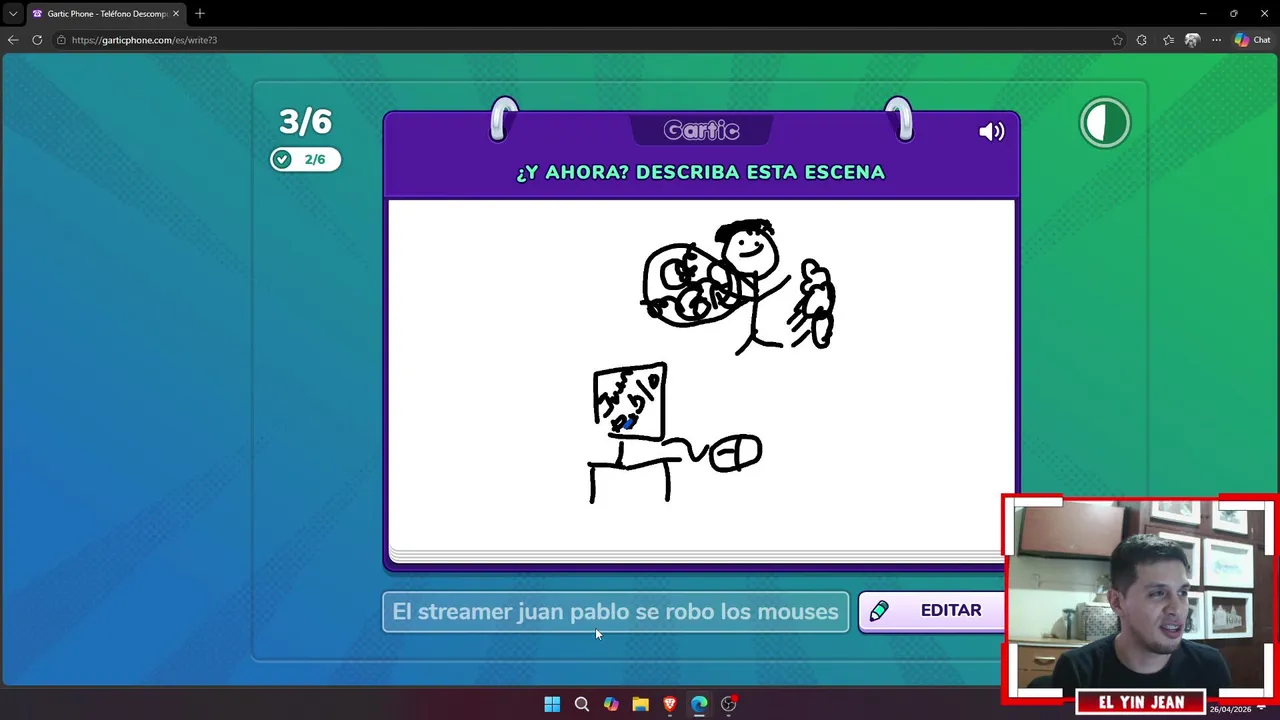Image resolution: width=1280 pixels, height=720 pixels.
Task: Open OBS Studio from the taskbar
Action: (x=729, y=704)
